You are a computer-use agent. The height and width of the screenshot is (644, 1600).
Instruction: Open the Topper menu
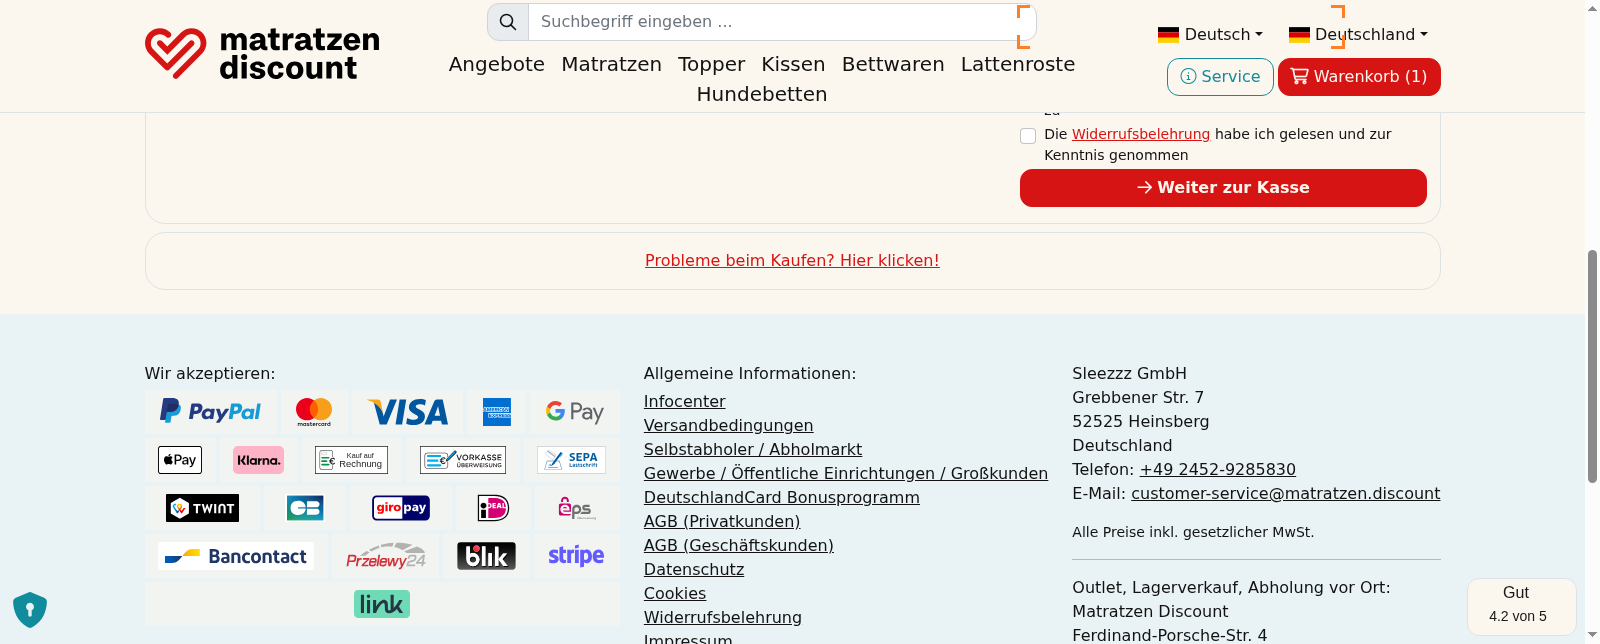point(711,64)
